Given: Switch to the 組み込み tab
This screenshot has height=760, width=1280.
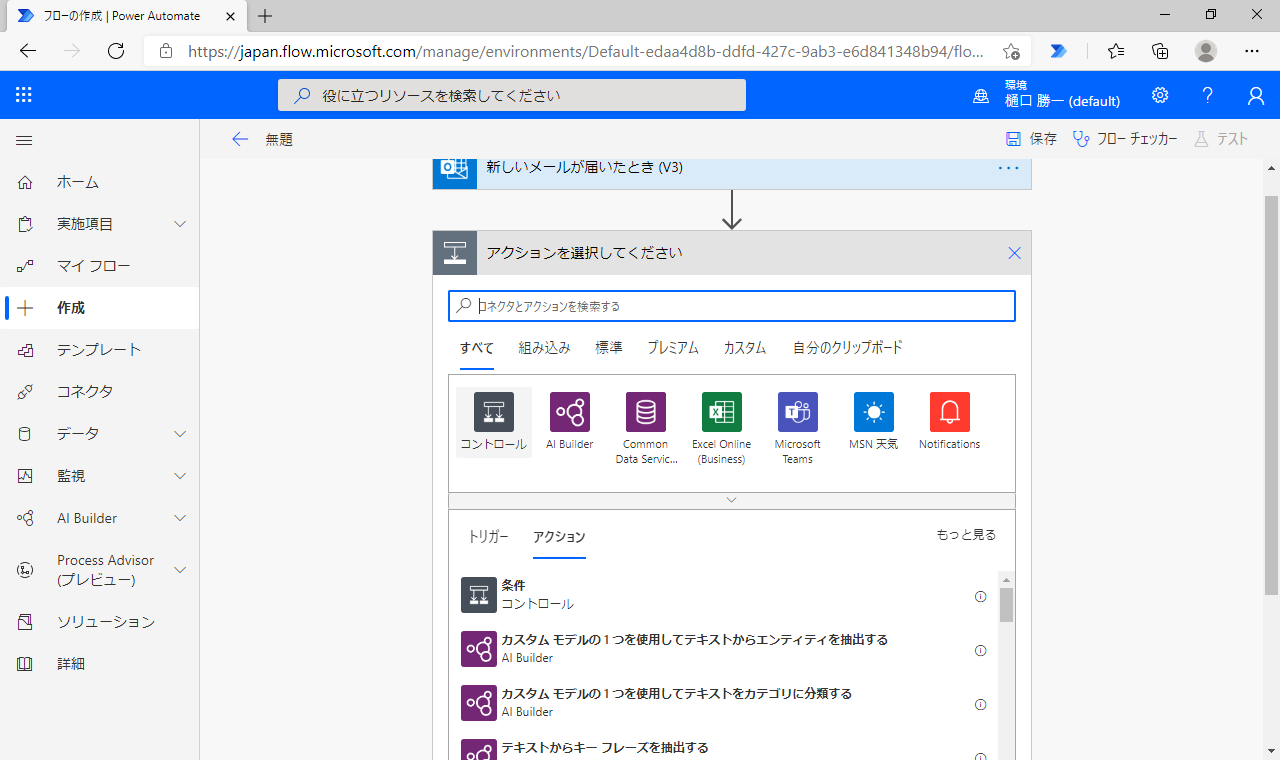Looking at the screenshot, I should click(x=545, y=348).
